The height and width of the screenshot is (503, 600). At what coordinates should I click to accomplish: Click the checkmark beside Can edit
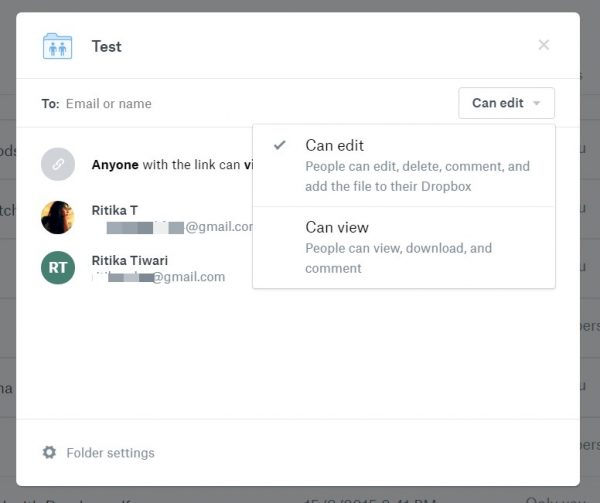tap(280, 145)
